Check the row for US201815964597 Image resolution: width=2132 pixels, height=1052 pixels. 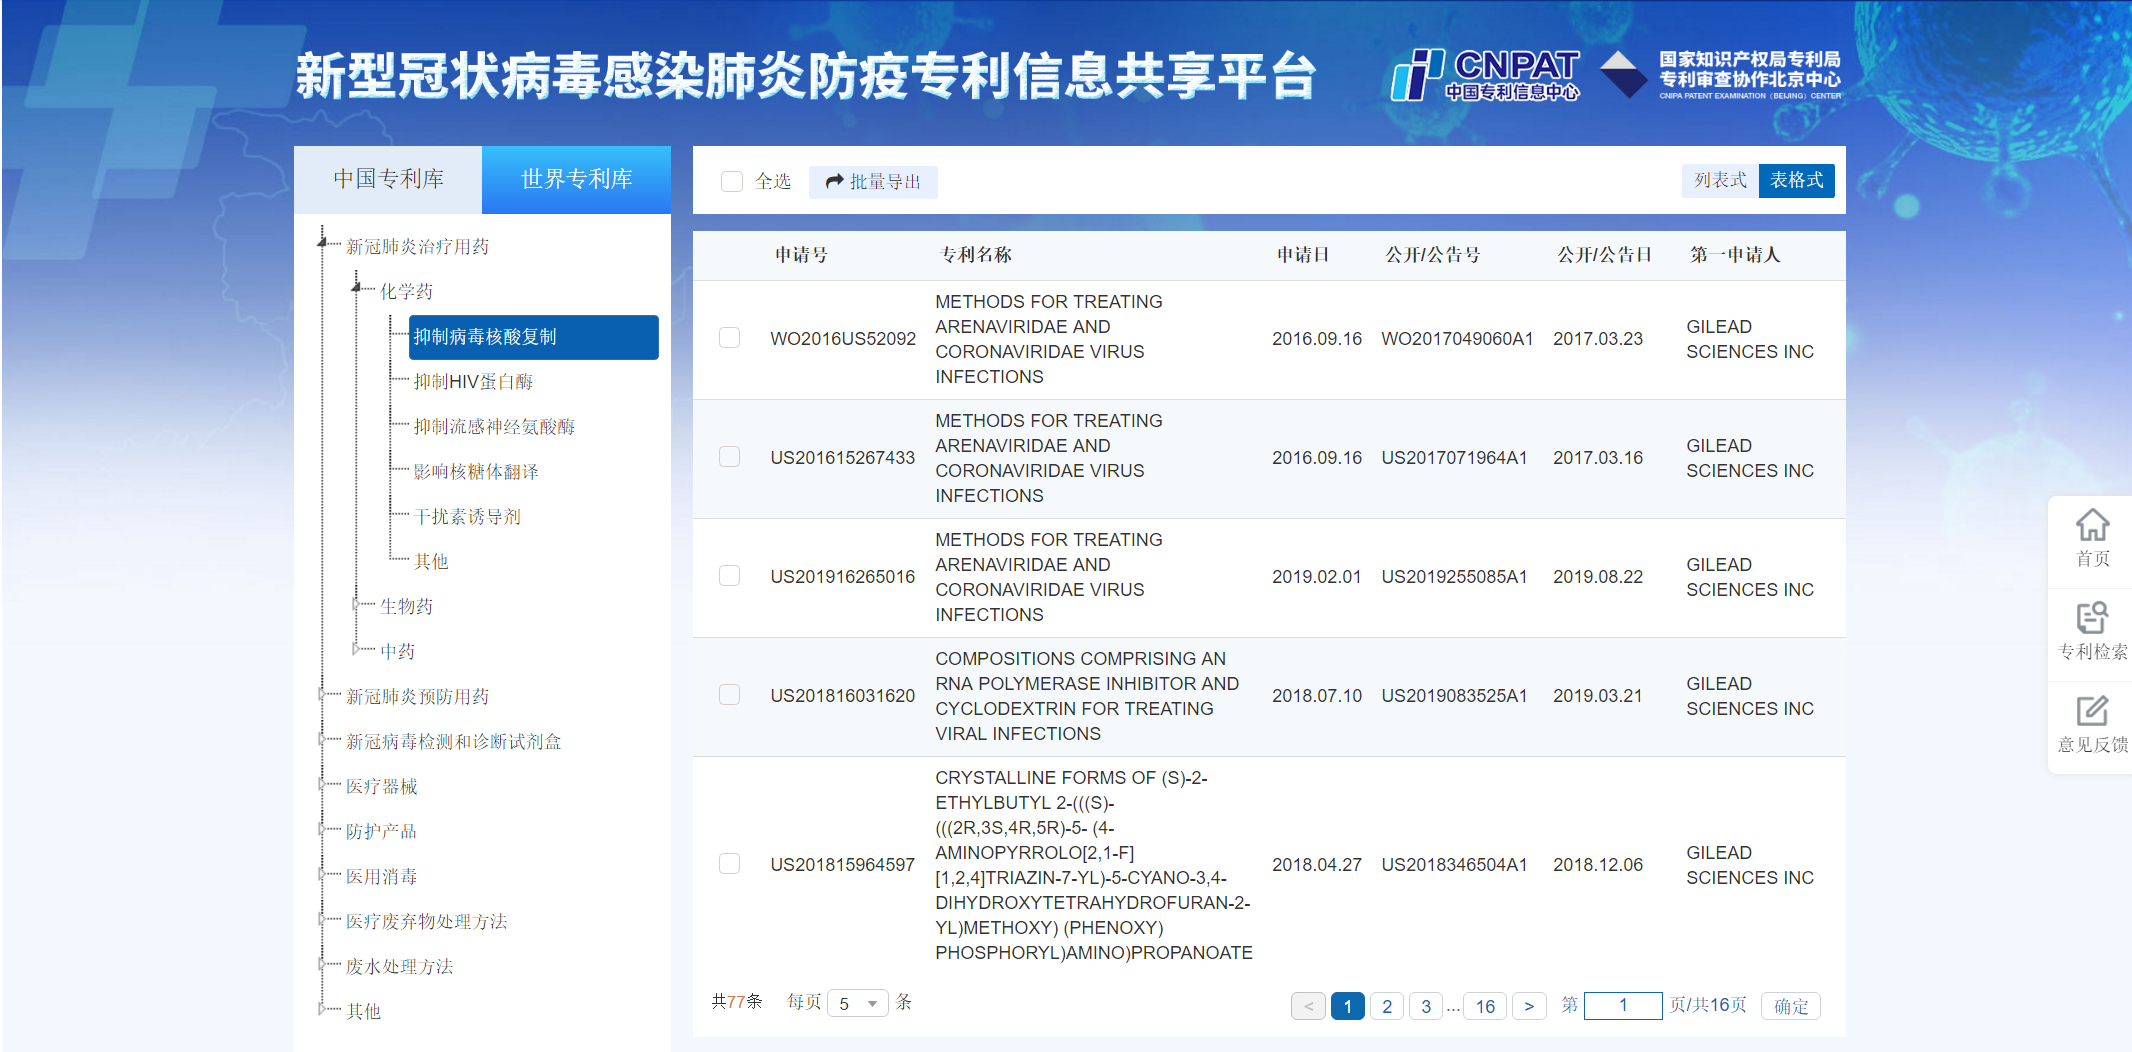coord(730,864)
